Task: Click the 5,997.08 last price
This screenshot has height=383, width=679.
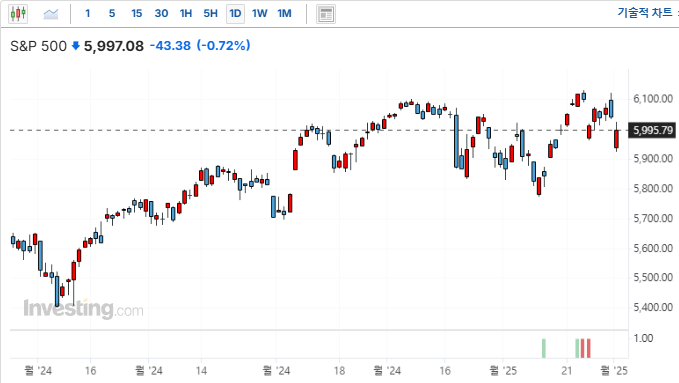Action: pos(113,46)
